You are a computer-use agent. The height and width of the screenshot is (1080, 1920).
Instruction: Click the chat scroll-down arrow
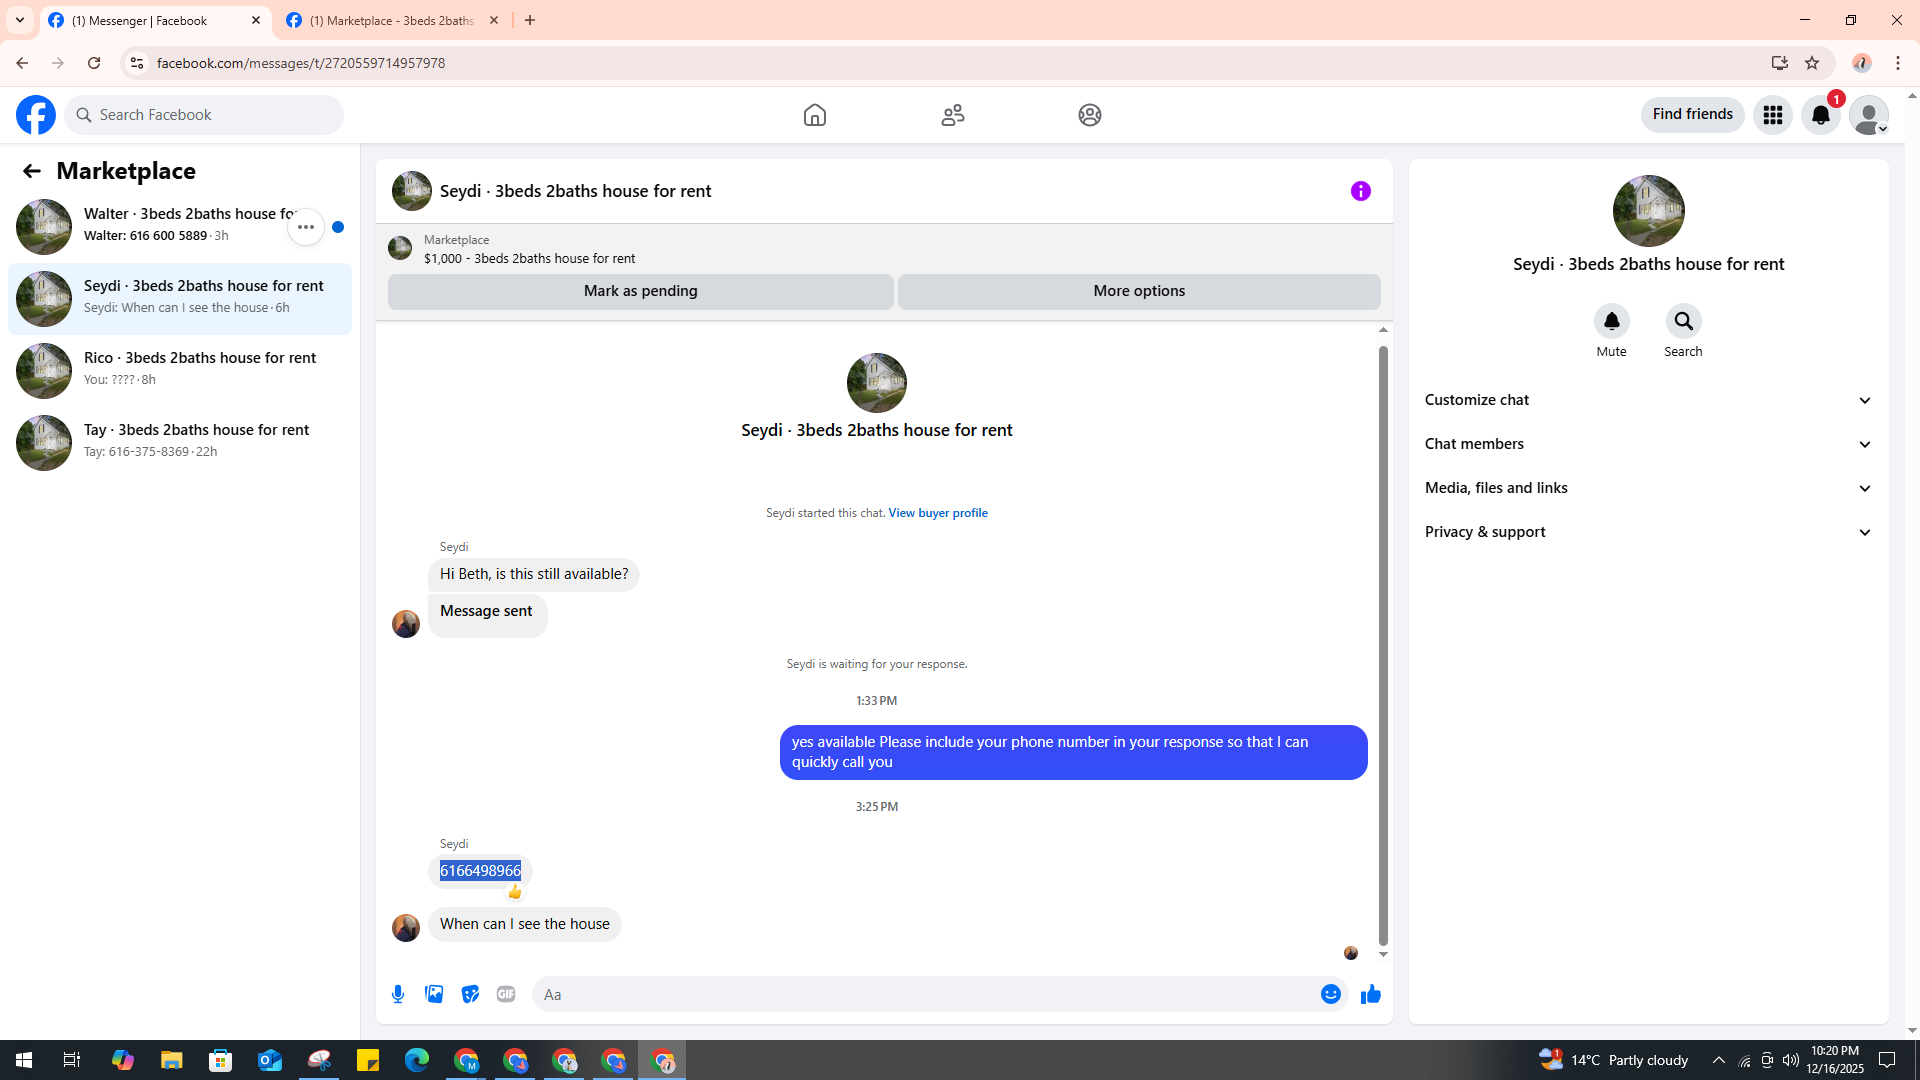(x=1383, y=955)
